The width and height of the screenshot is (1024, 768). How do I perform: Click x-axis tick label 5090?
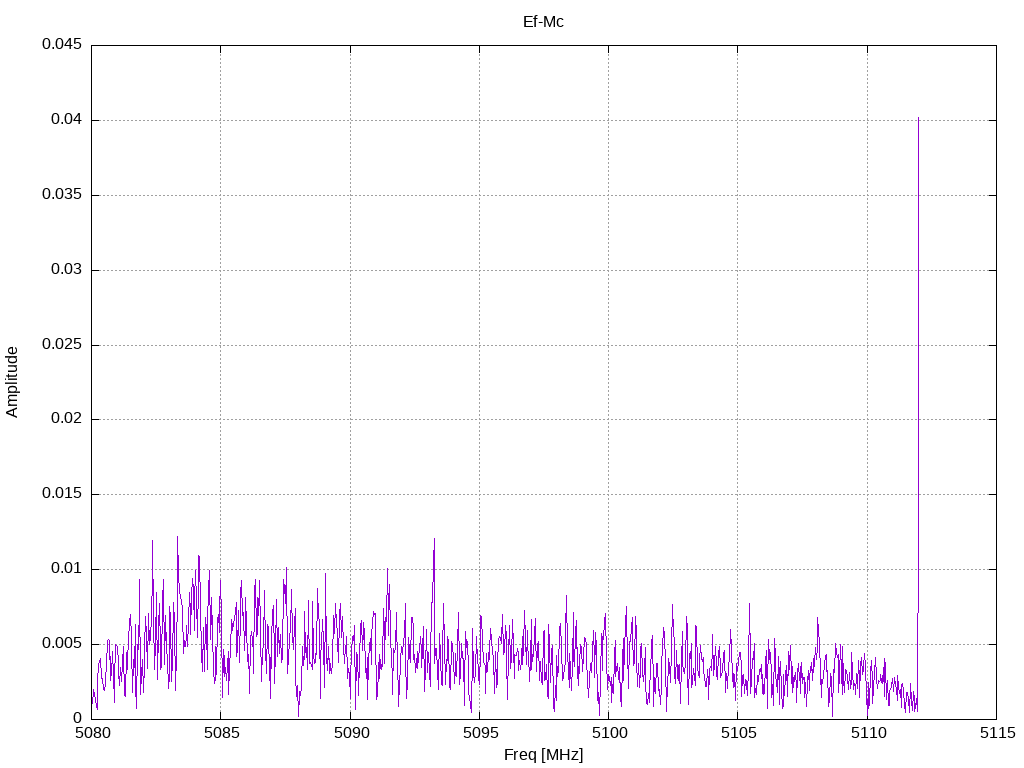point(351,733)
